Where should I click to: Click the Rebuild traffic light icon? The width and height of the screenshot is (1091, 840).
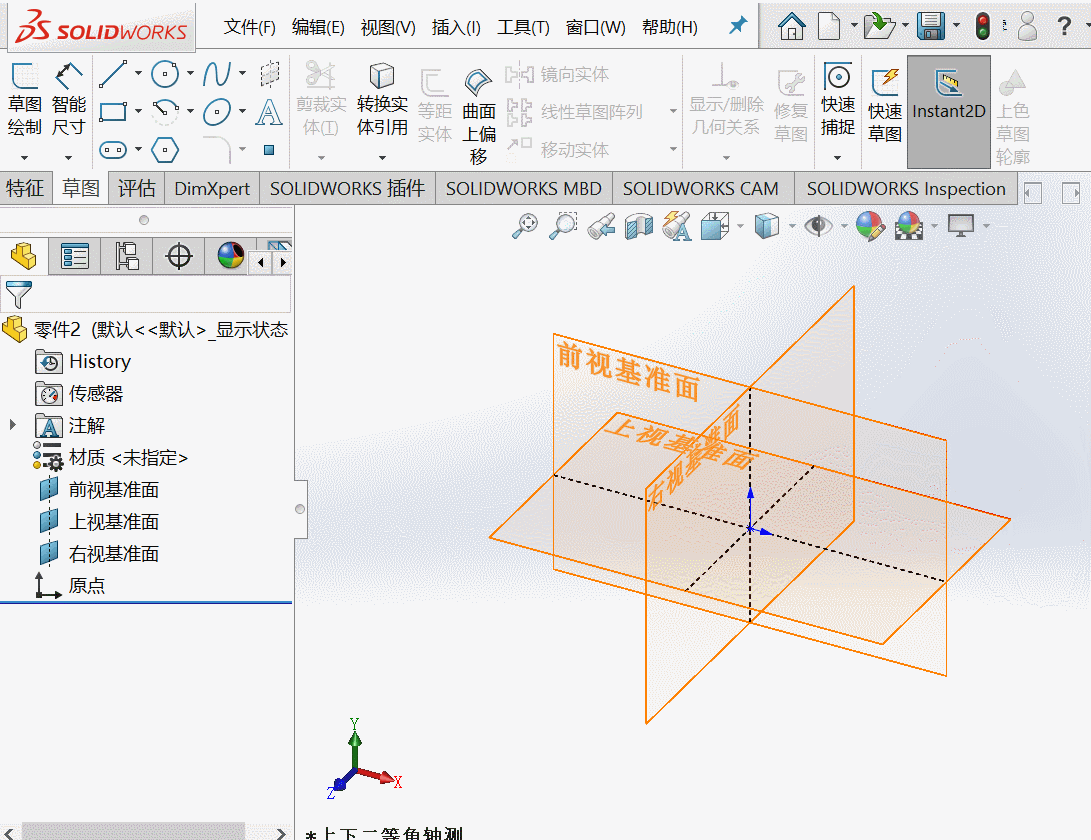(982, 26)
